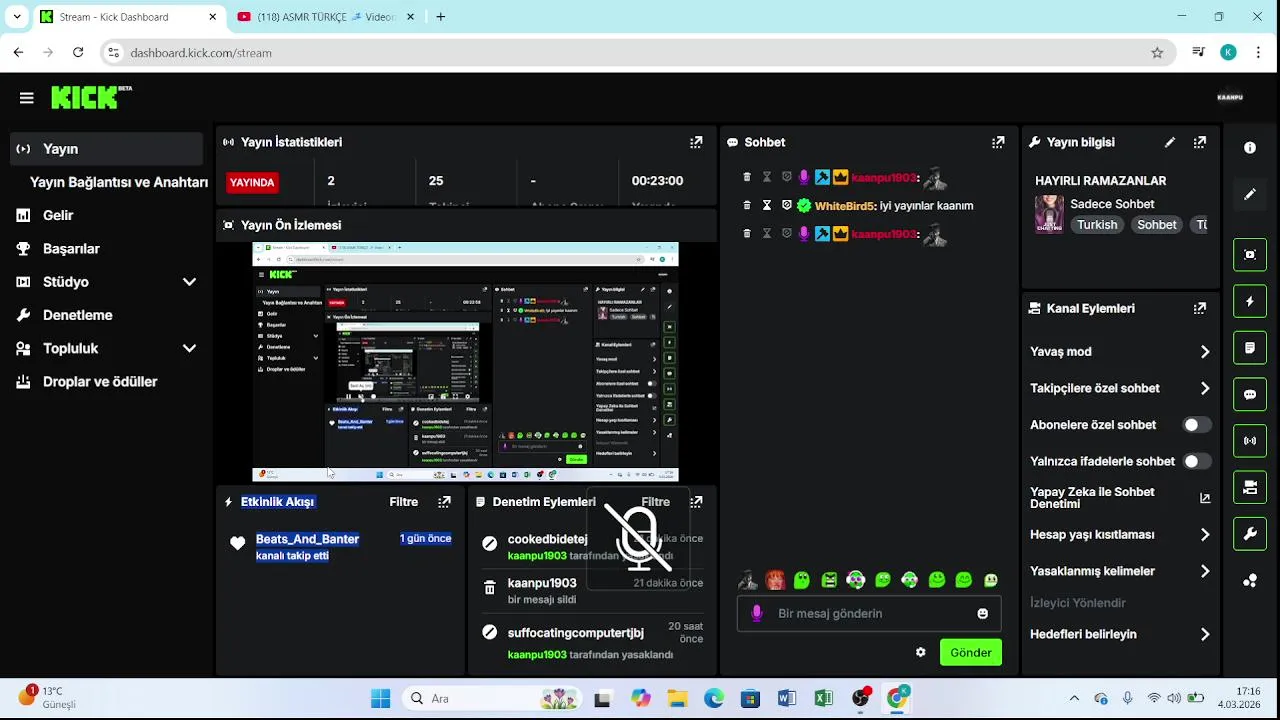The height and width of the screenshot is (720, 1280).
Task: Click the Bir mesaj gönderin input field
Action: pyautogui.click(x=869, y=613)
